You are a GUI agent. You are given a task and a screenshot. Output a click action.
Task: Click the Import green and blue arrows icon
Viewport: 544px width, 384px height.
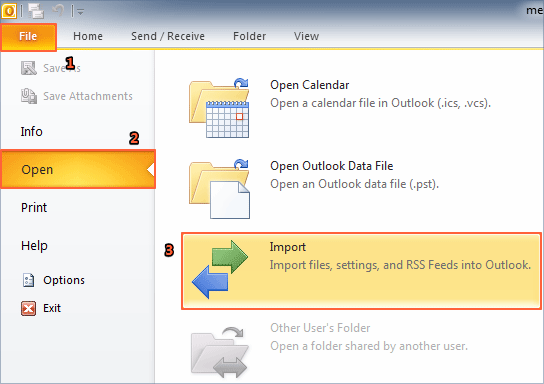[x=220, y=270]
